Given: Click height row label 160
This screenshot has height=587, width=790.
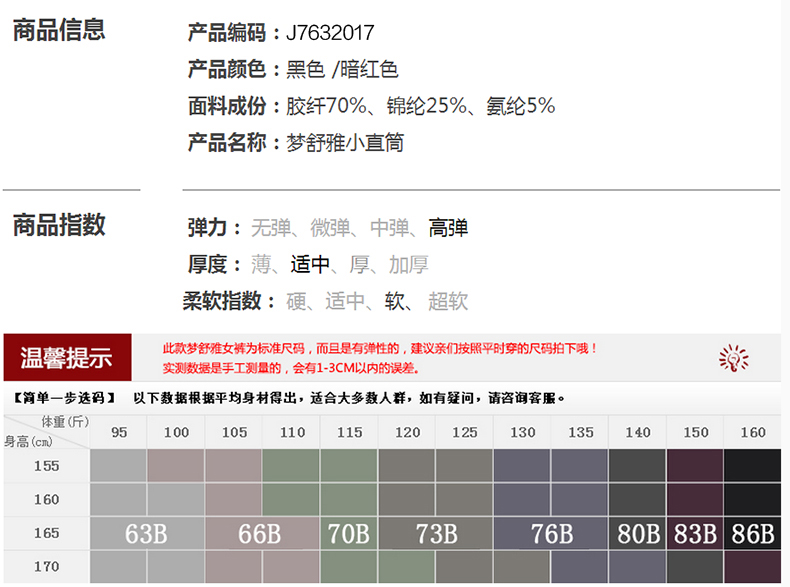Looking at the screenshot, I should [x=46, y=499].
